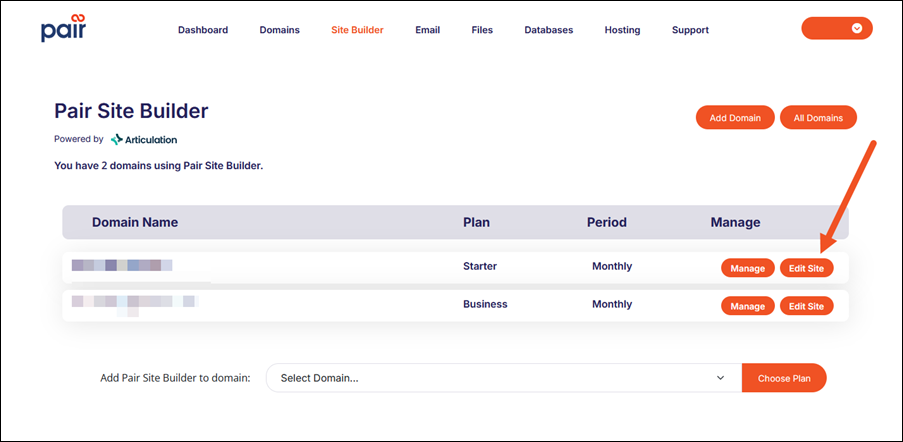Navigate to Databases

548,30
